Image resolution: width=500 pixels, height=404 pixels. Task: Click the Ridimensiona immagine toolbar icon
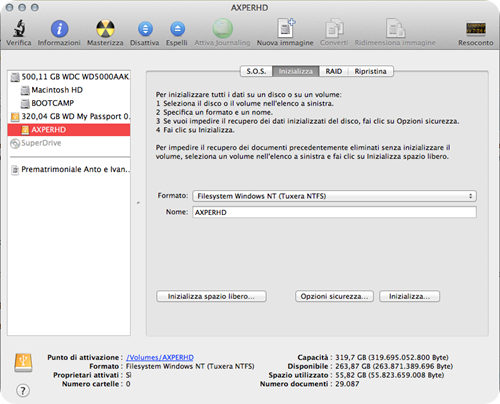395,28
